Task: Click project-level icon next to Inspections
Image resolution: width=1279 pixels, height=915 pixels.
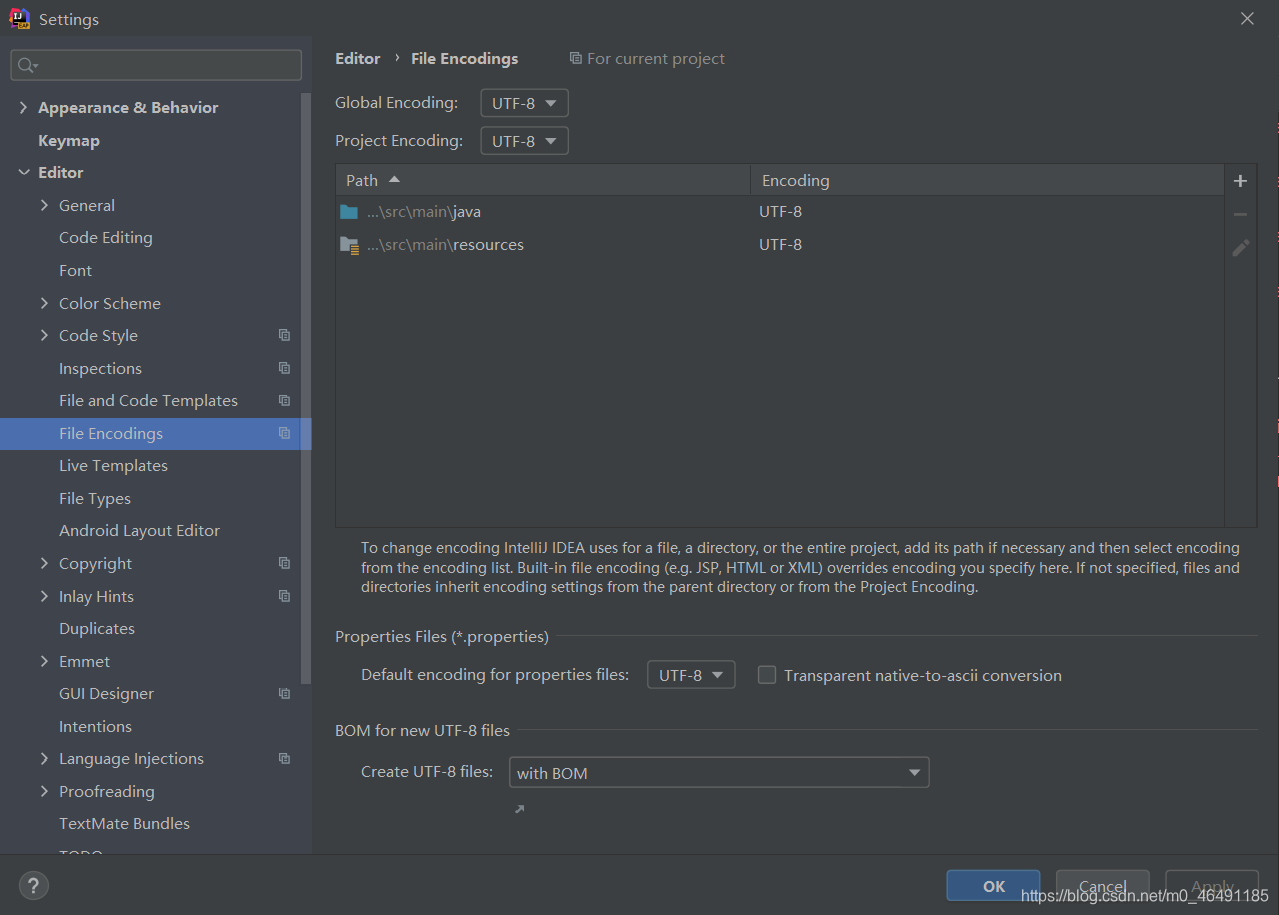Action: (284, 368)
